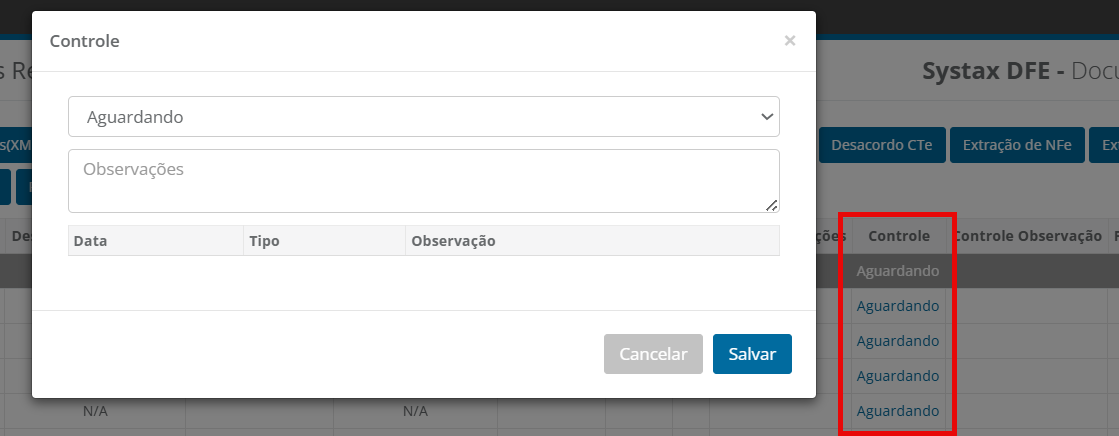Open the Extração de NFe action
Screen dimensions: 1119x436
(x=1017, y=145)
